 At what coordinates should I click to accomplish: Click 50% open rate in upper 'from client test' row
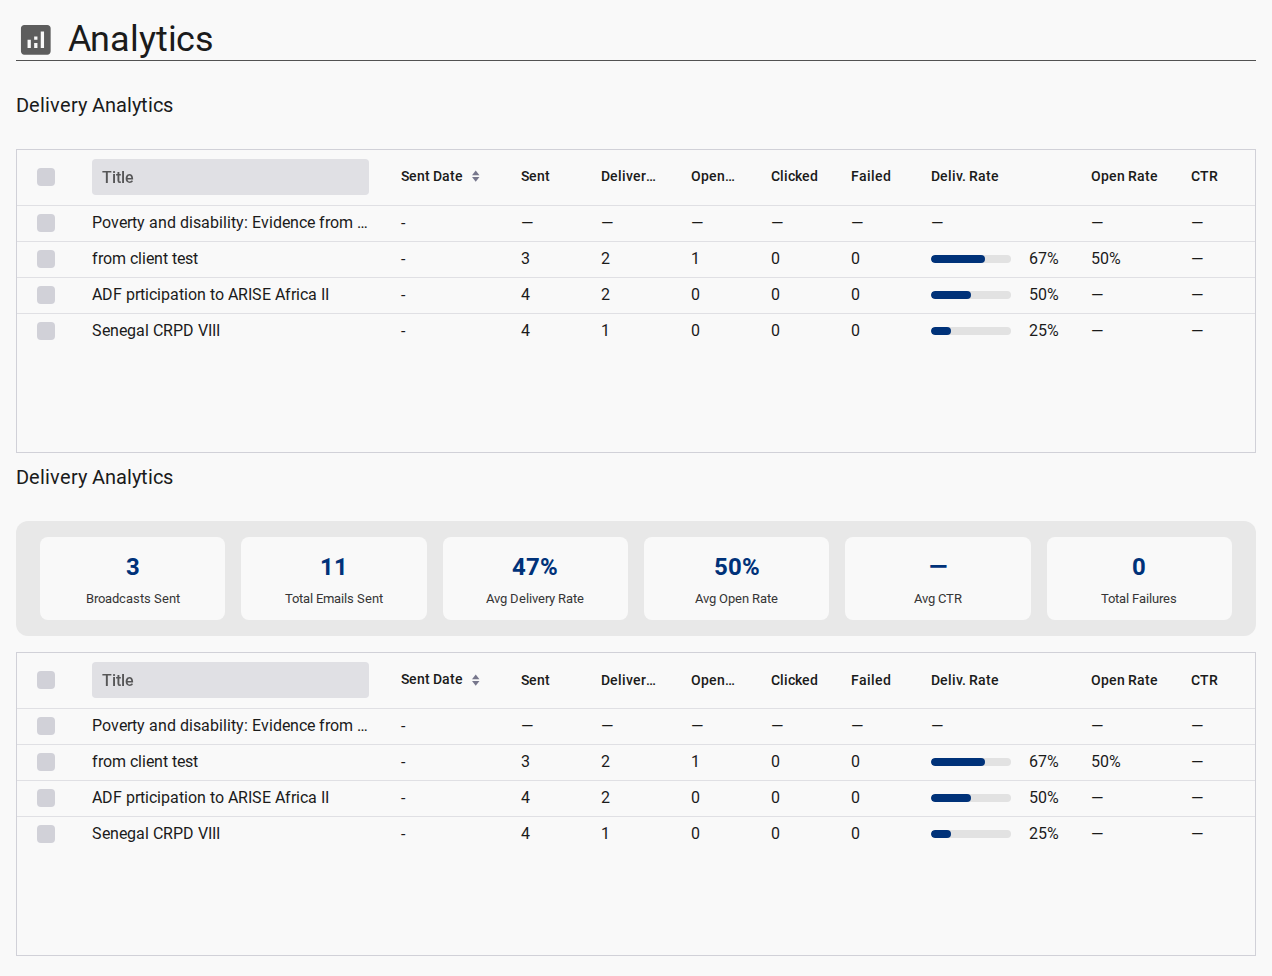1106,258
